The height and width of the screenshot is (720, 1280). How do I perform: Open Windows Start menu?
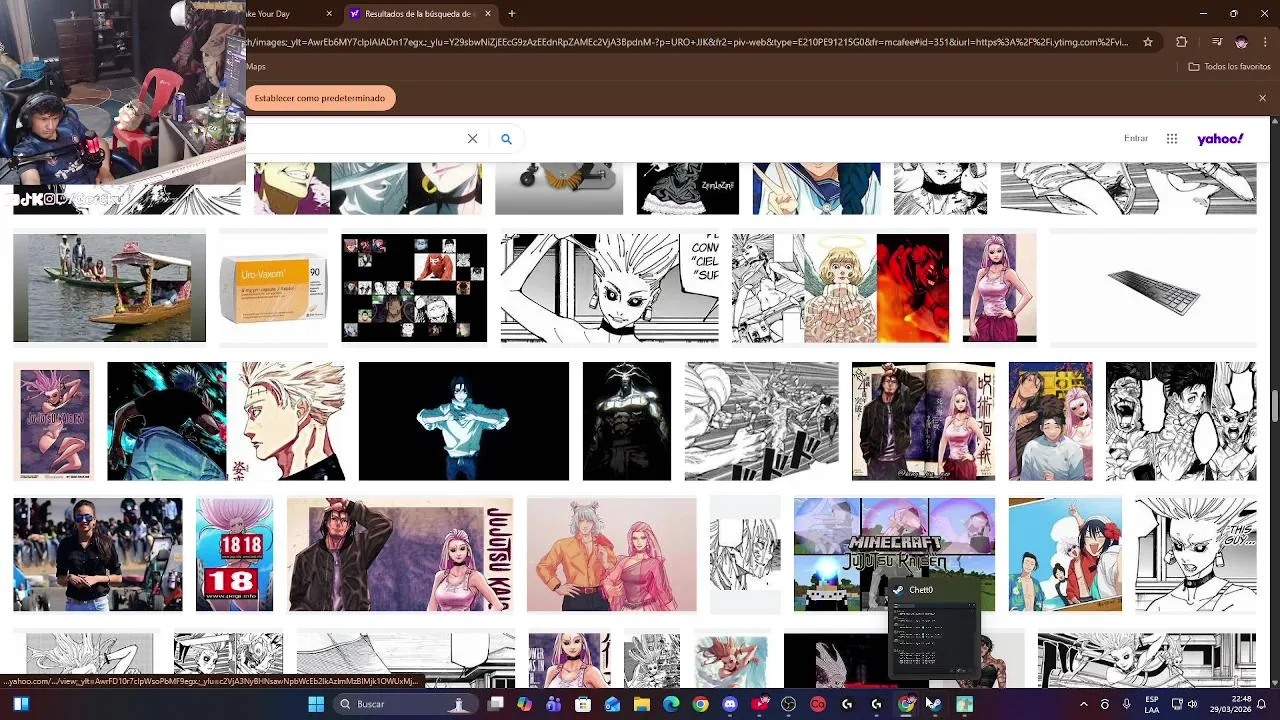316,704
